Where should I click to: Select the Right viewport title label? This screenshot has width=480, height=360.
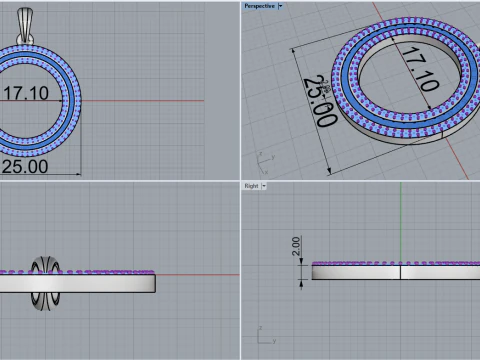pos(251,186)
